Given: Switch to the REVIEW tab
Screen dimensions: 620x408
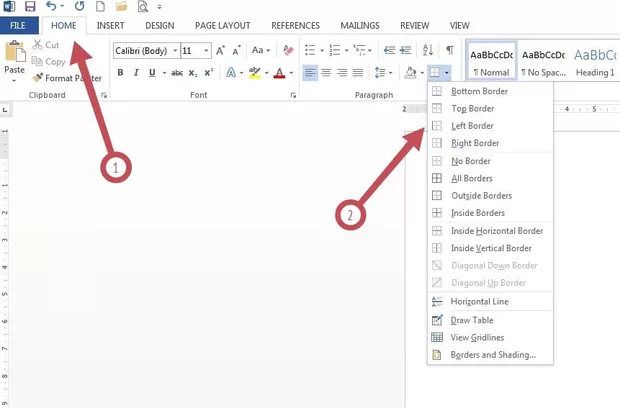Looking at the screenshot, I should (x=414, y=26).
